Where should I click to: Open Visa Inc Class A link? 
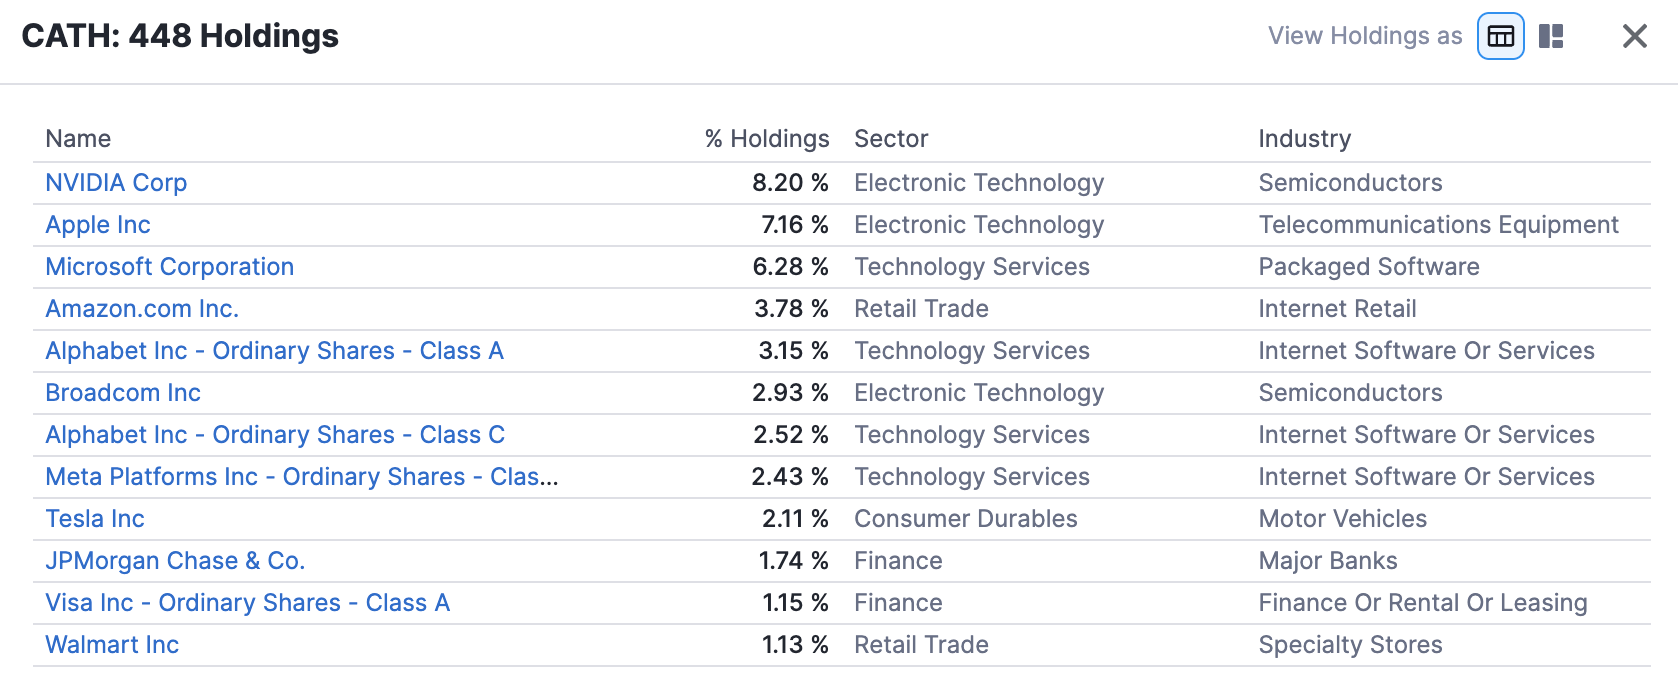pos(247,603)
